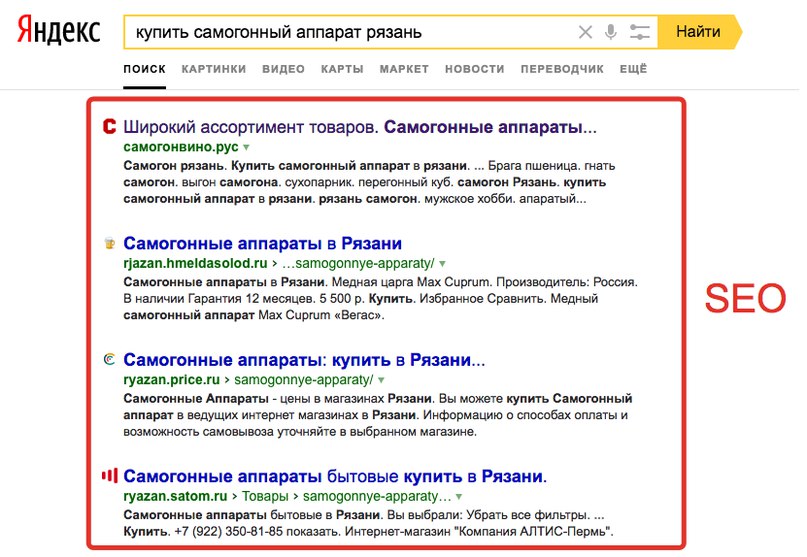Click the phone number +7 (922) 350-81-85
This screenshot has width=807, height=557.
click(x=229, y=531)
